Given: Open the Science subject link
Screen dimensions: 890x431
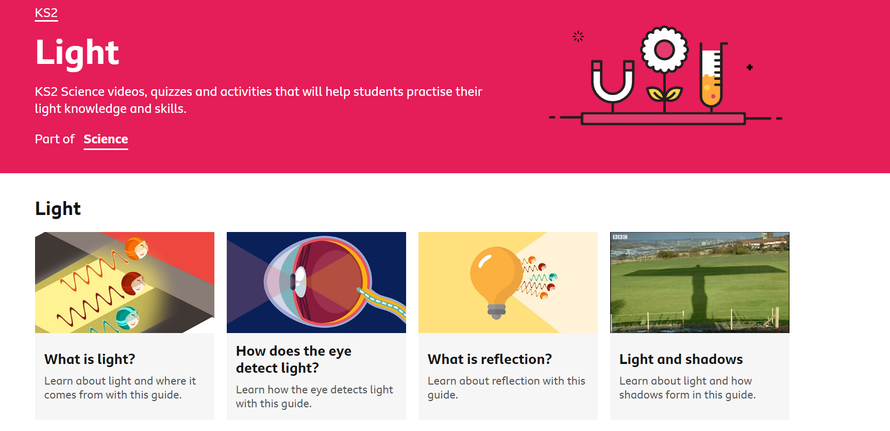Looking at the screenshot, I should 106,139.
